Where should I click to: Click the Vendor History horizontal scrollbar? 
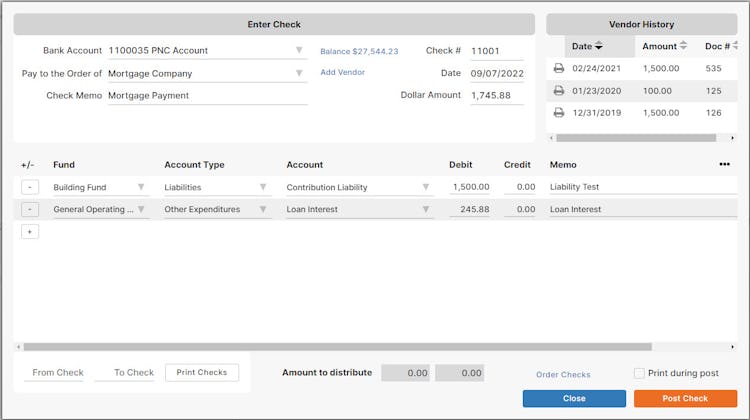(x=636, y=138)
